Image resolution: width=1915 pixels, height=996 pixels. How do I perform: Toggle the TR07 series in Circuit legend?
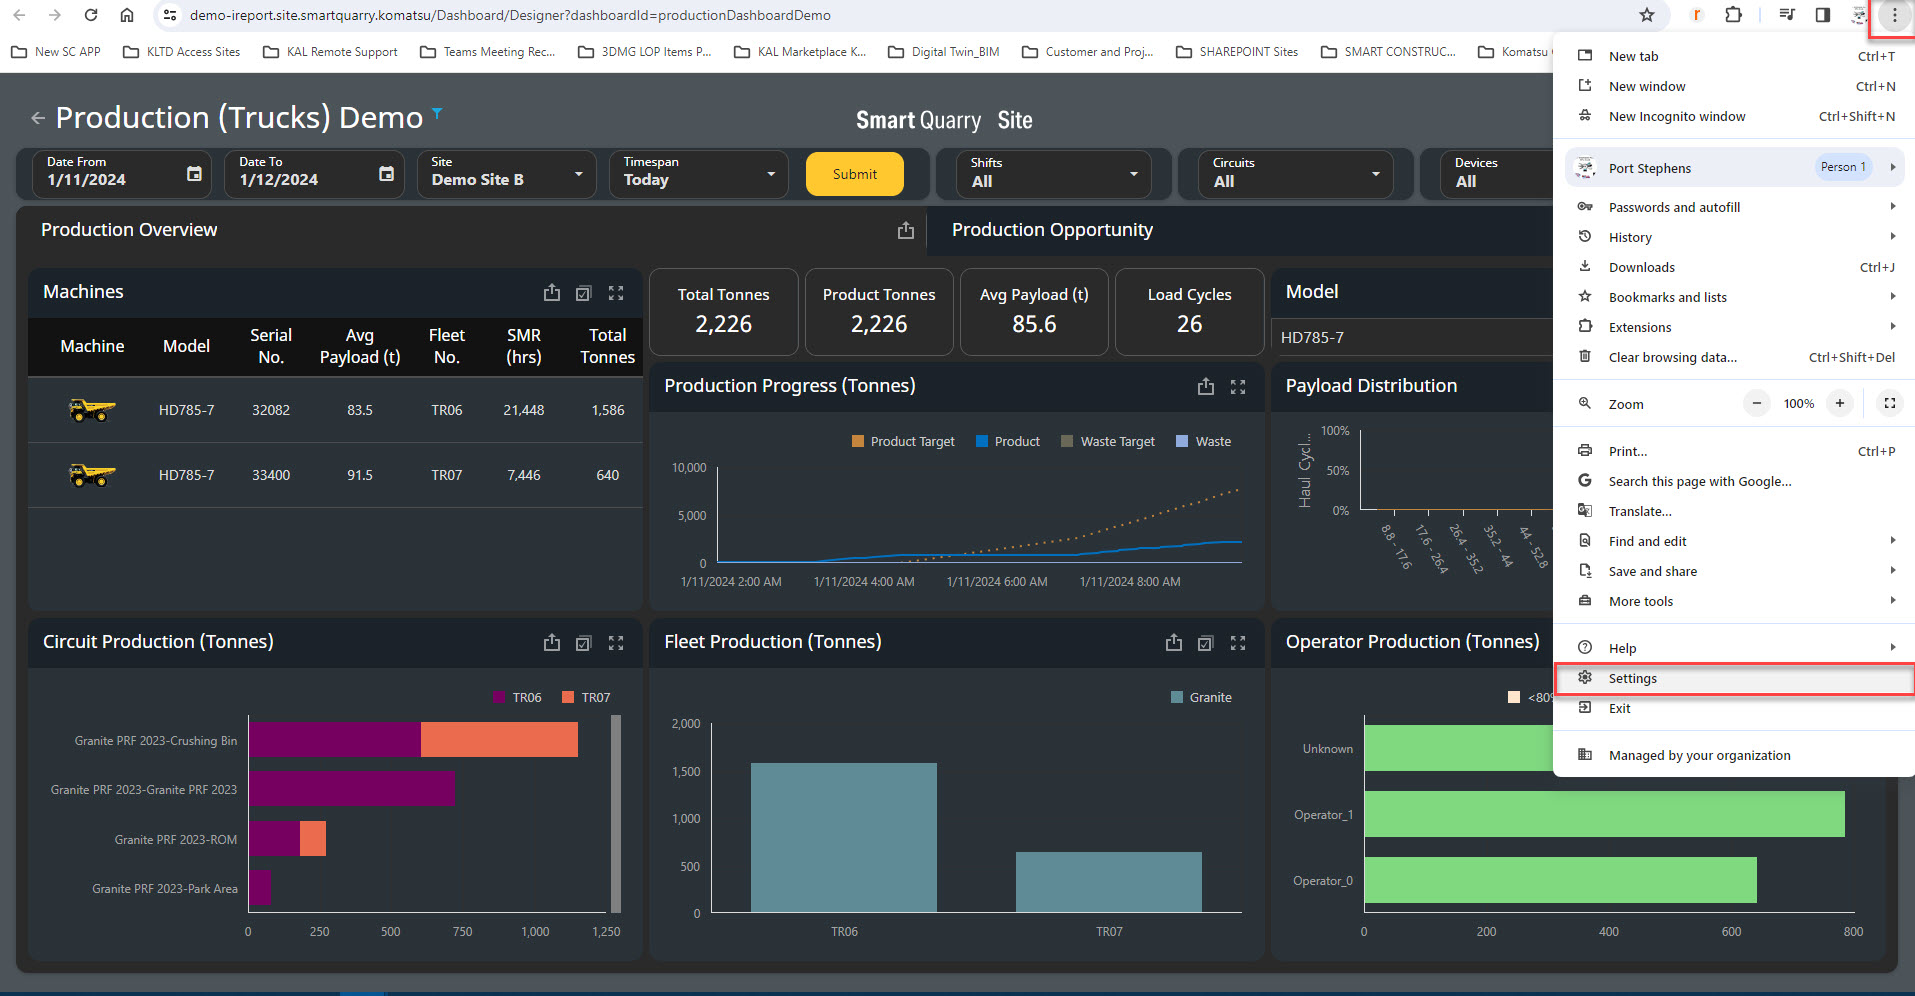tap(586, 697)
